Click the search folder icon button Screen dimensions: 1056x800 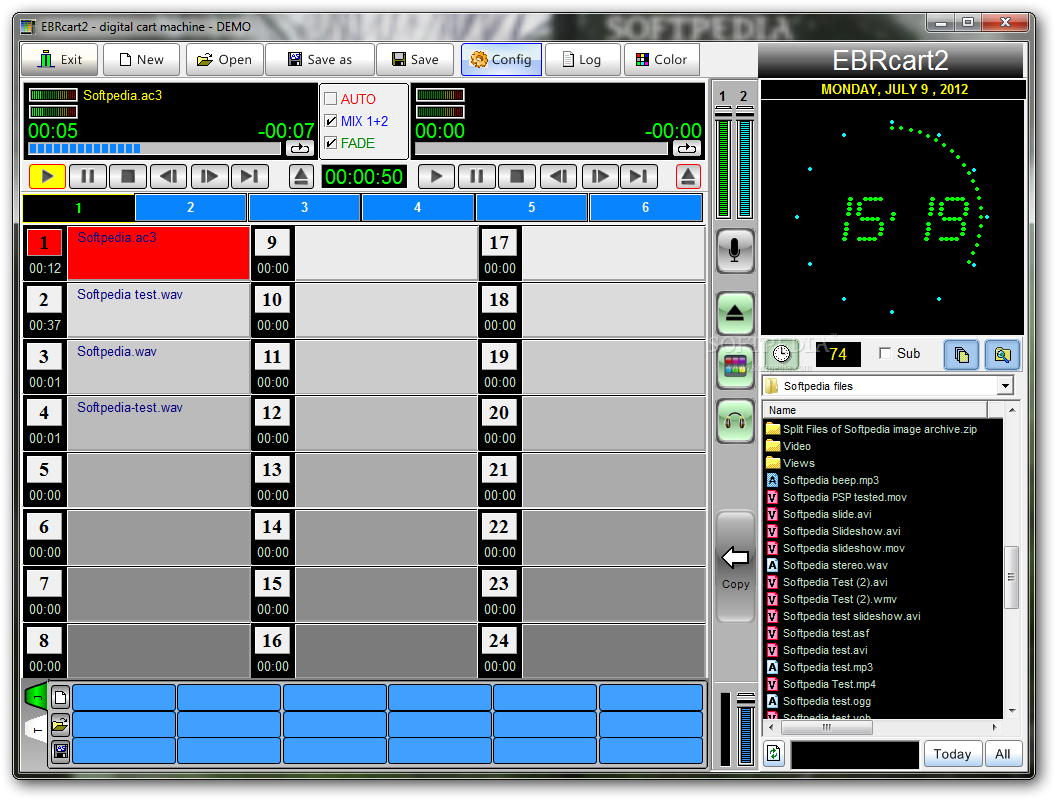[1002, 355]
